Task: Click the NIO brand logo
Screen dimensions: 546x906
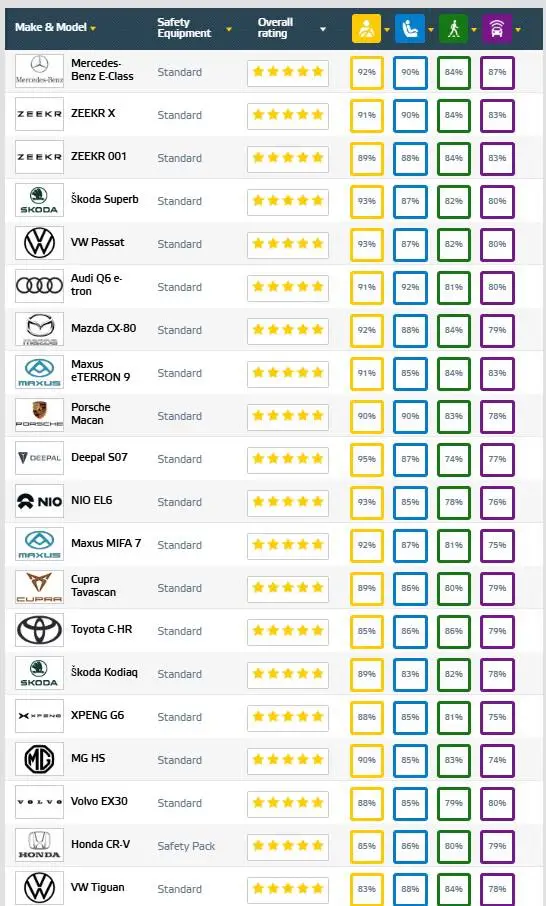Action: pyautogui.click(x=39, y=501)
